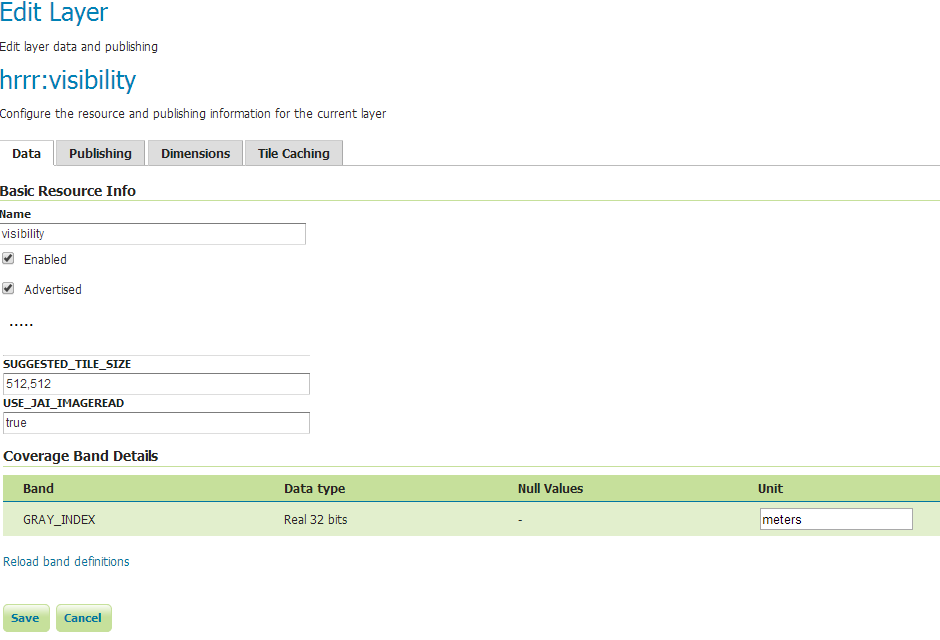Click the Unit column header
Screen dimensions: 940x640
pyautogui.click(x=770, y=488)
